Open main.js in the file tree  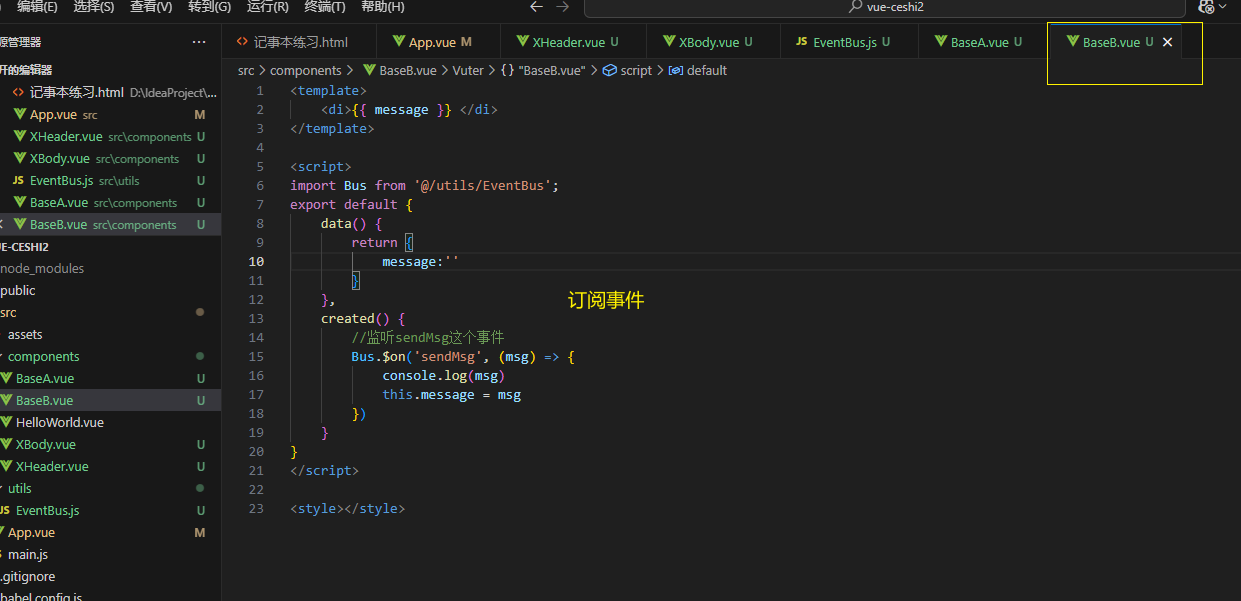click(x=110, y=554)
